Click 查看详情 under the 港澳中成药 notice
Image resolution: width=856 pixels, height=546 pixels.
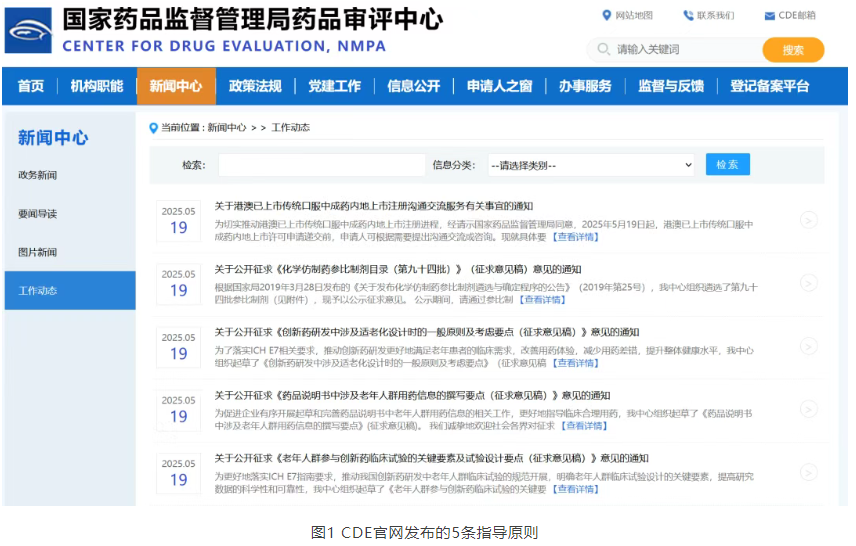[575, 237]
